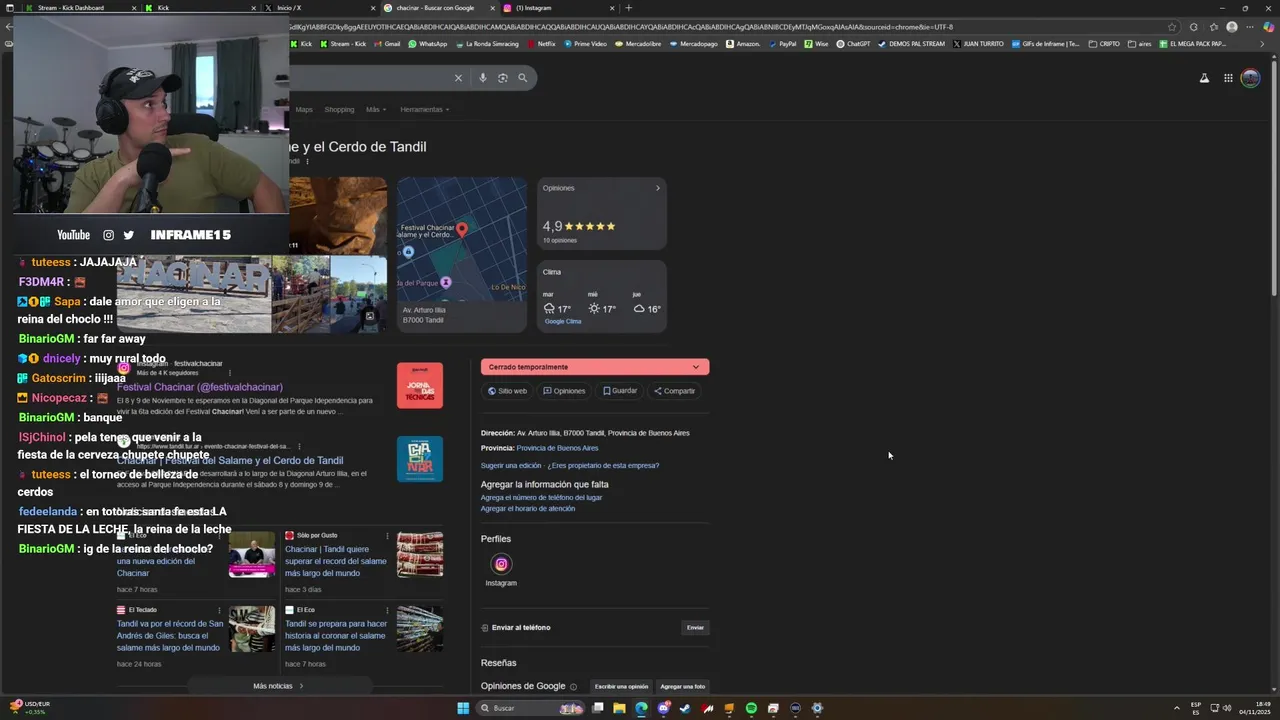1280x720 pixels.
Task: Open YouTube icon in the stream overlay
Action: click(x=73, y=235)
